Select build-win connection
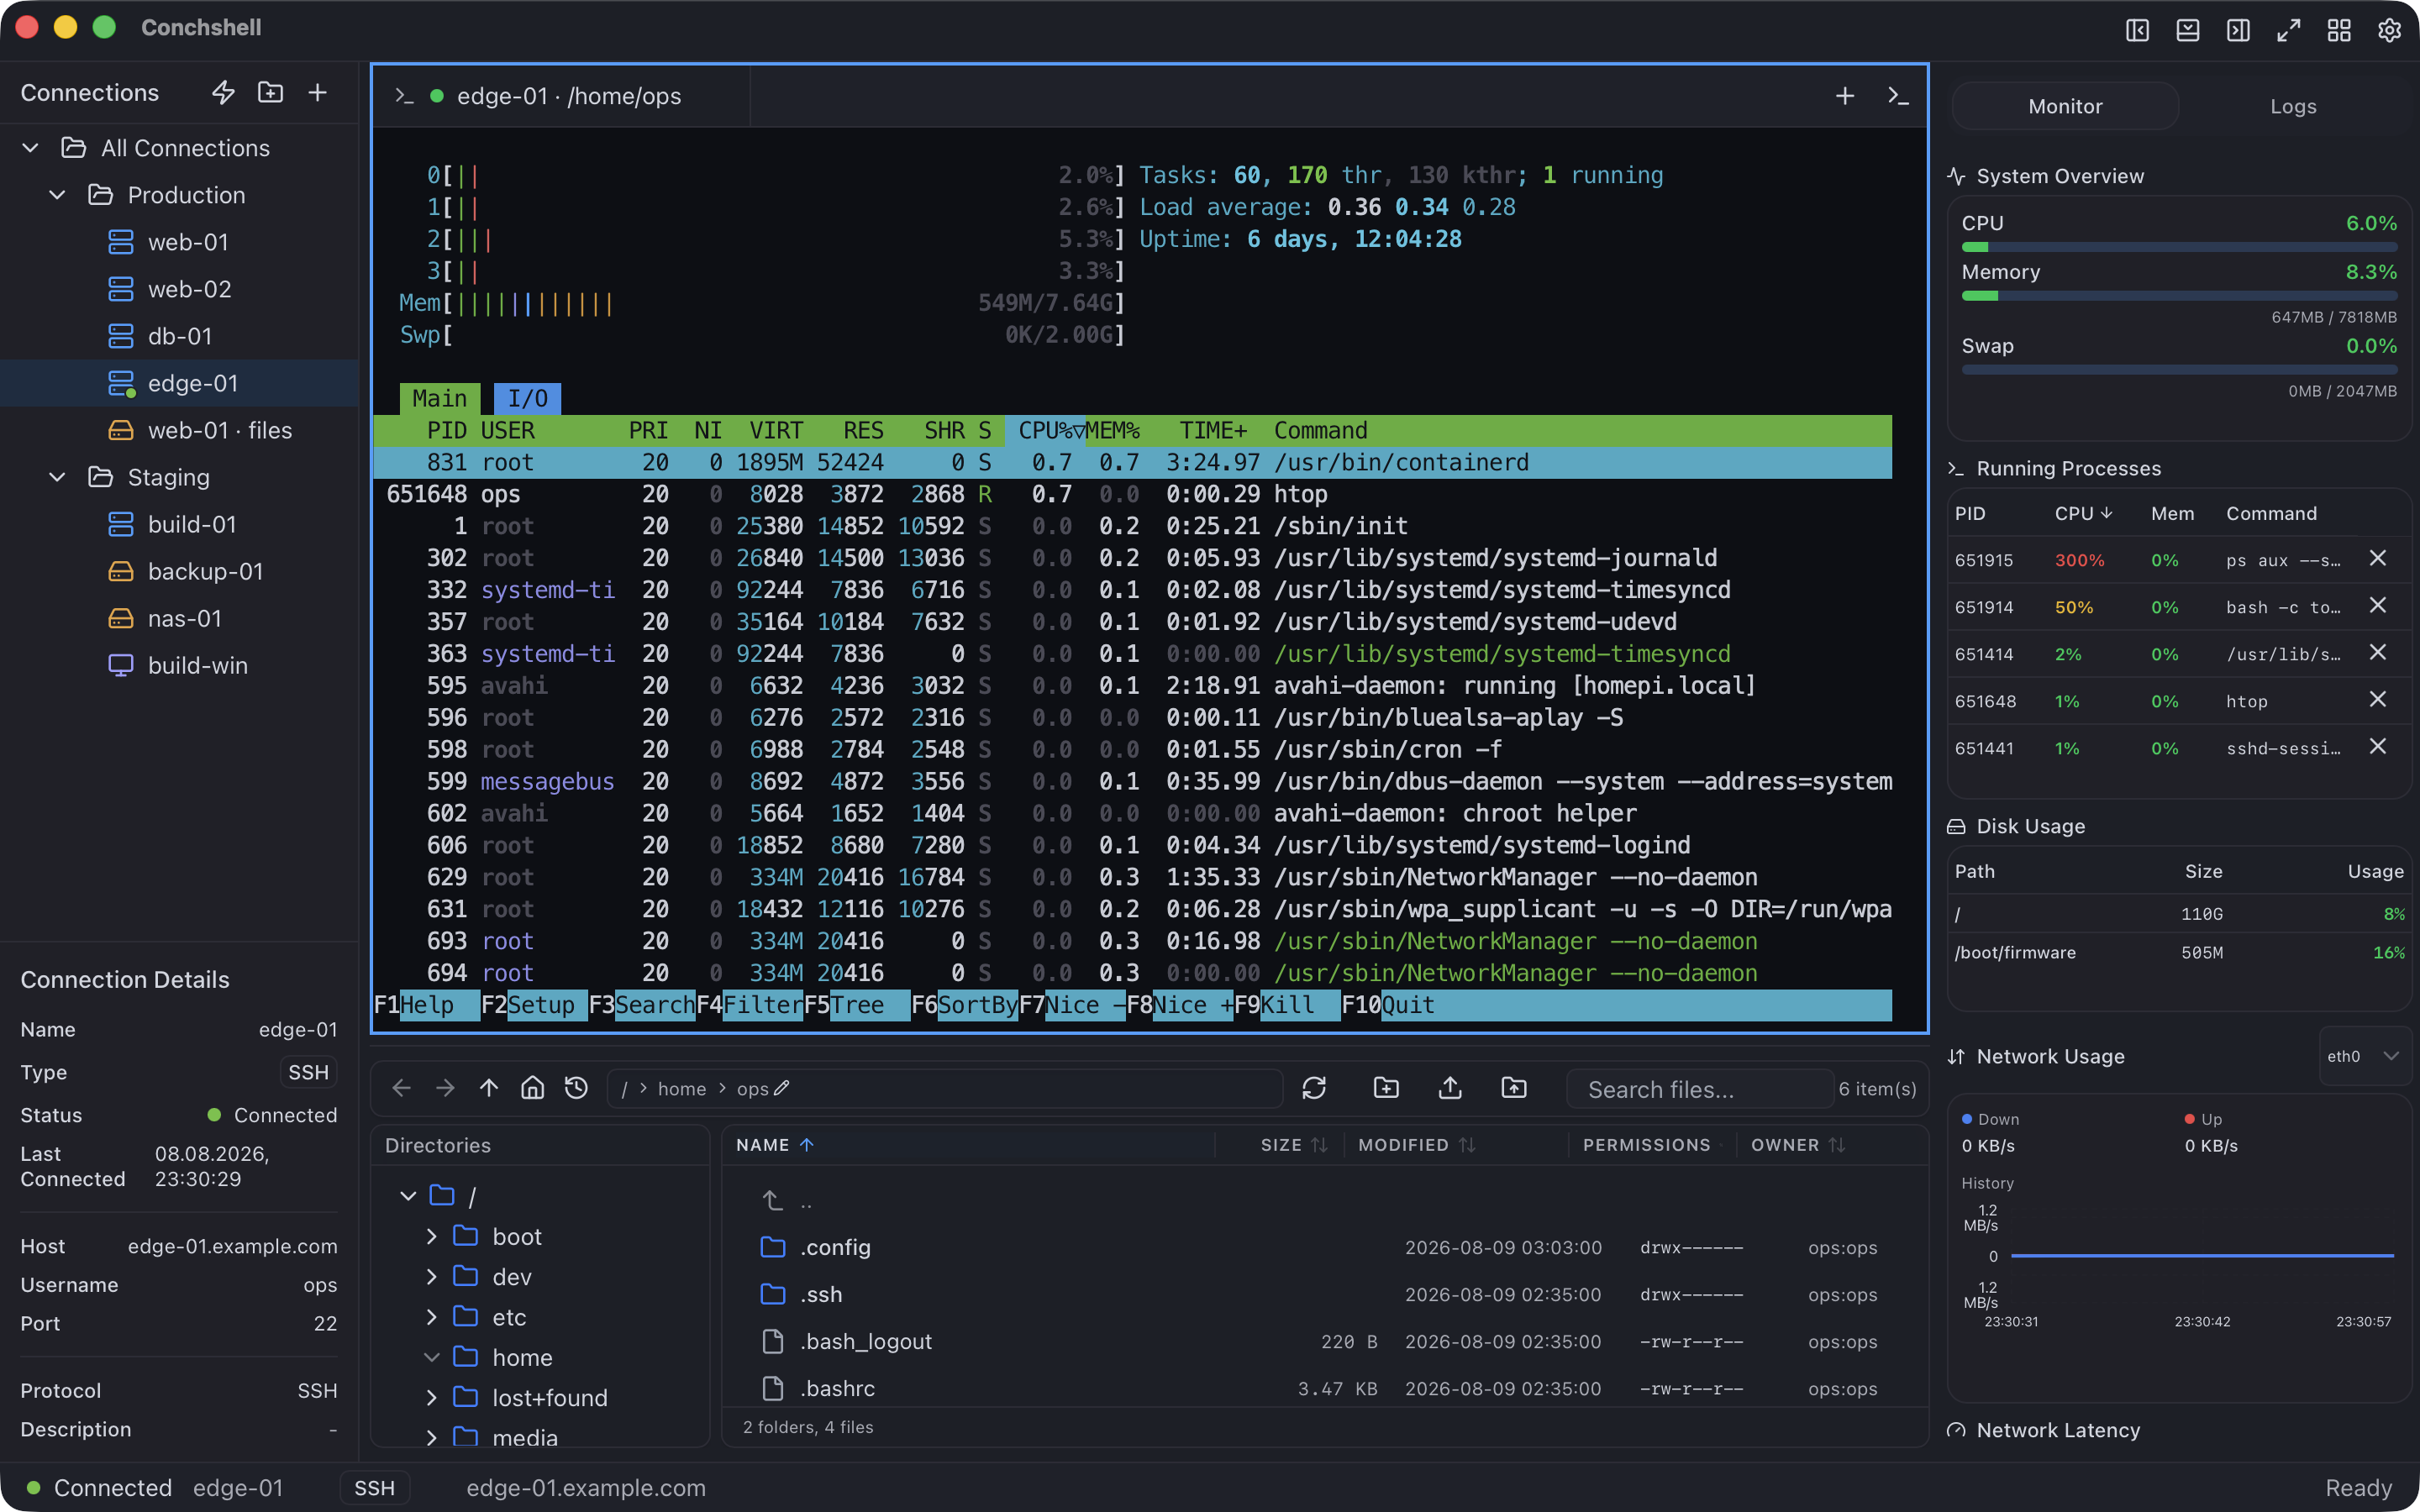Image resolution: width=2420 pixels, height=1512 pixels. (180, 665)
